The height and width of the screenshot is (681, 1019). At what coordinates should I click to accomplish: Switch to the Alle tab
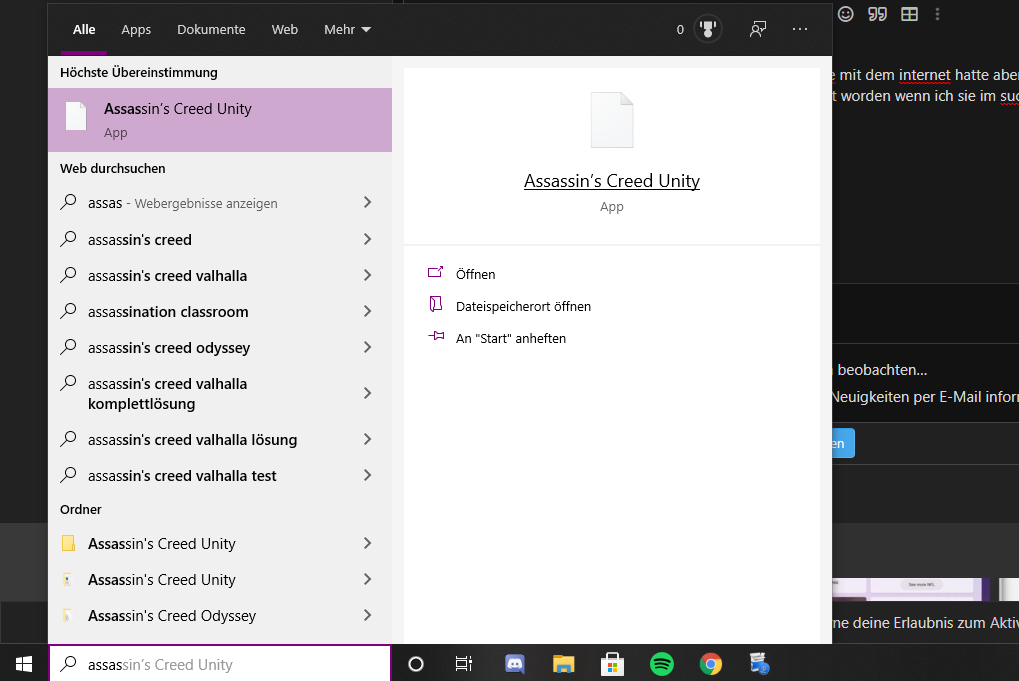tap(84, 29)
